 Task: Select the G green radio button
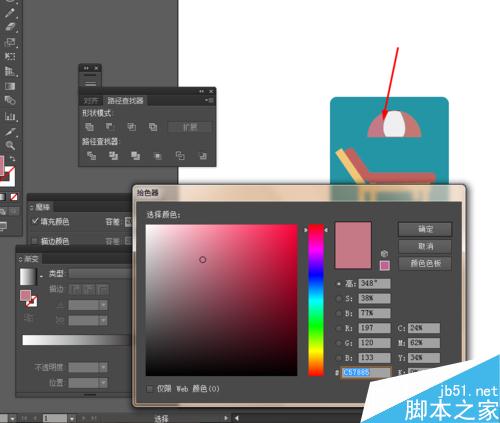tap(339, 343)
